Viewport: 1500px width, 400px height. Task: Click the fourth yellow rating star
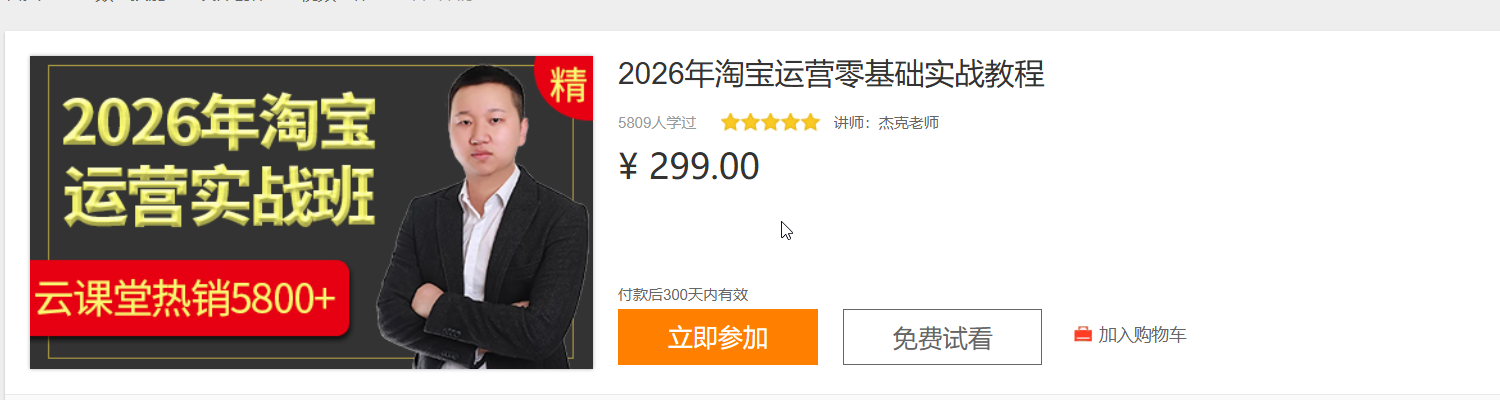(790, 123)
